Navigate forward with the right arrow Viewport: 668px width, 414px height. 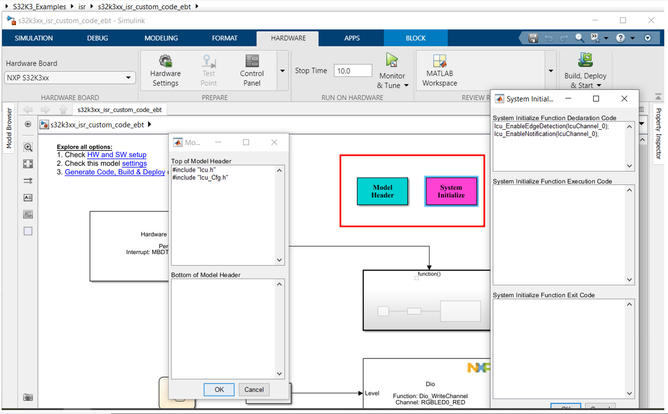point(45,109)
